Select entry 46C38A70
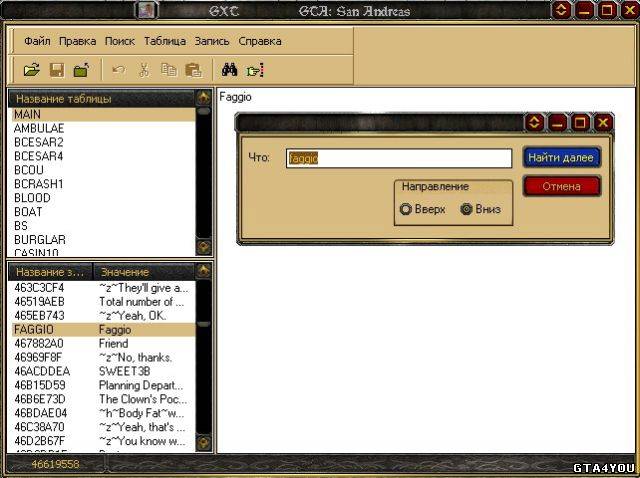Viewport: 640px width, 478px height. point(104,427)
